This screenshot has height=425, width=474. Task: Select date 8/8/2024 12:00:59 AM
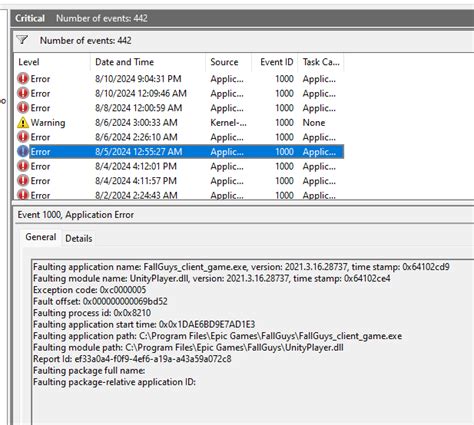[x=138, y=108]
